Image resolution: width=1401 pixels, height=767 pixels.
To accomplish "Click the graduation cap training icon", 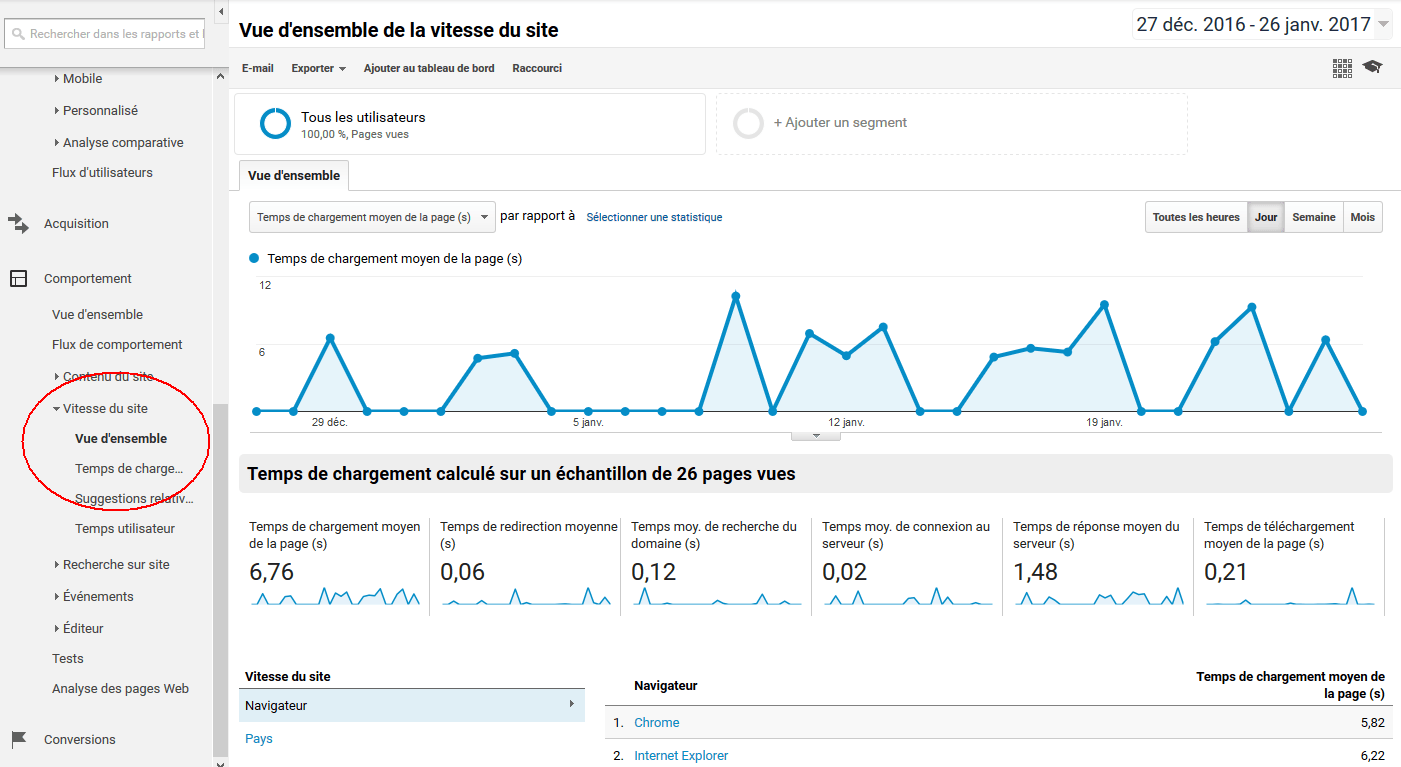I will coord(1372,67).
